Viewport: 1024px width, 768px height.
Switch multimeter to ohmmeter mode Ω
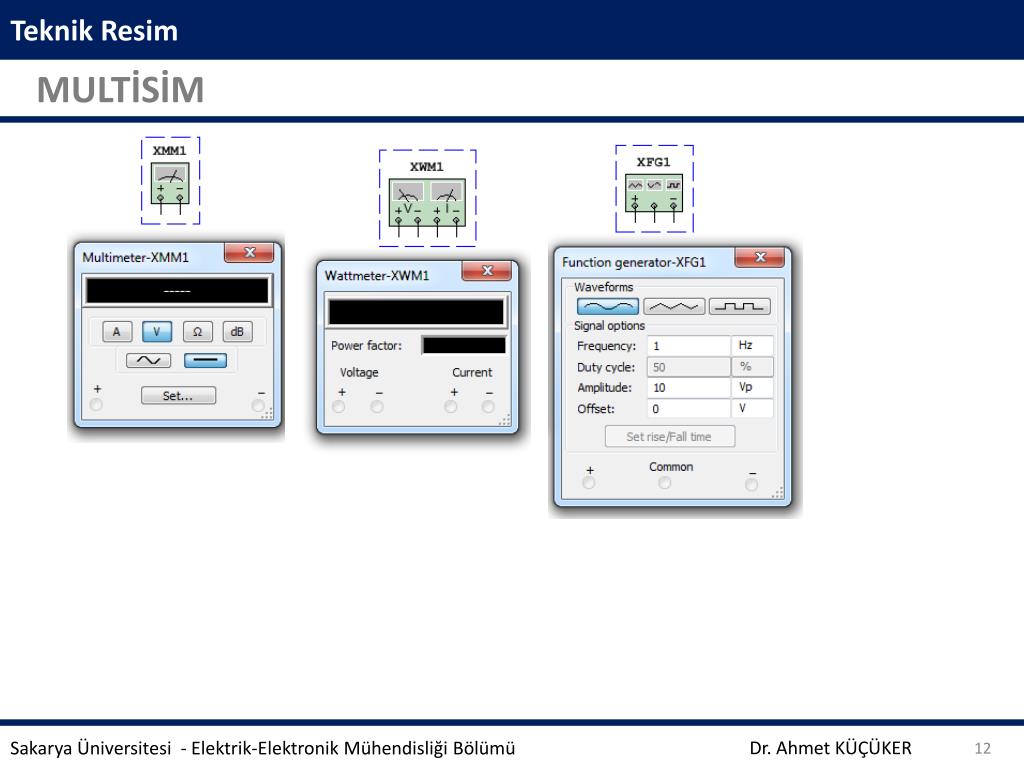pos(197,332)
